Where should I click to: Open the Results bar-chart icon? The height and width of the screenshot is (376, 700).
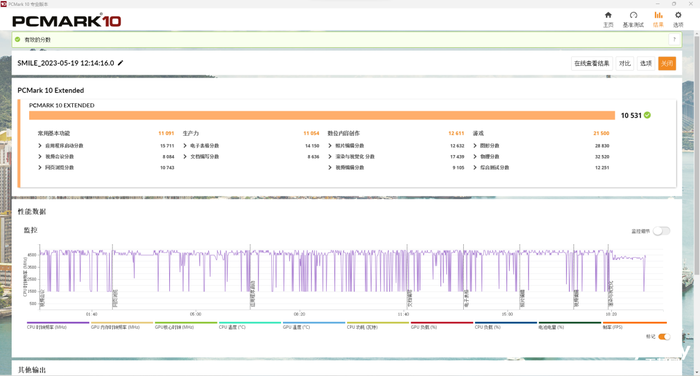pyautogui.click(x=658, y=15)
